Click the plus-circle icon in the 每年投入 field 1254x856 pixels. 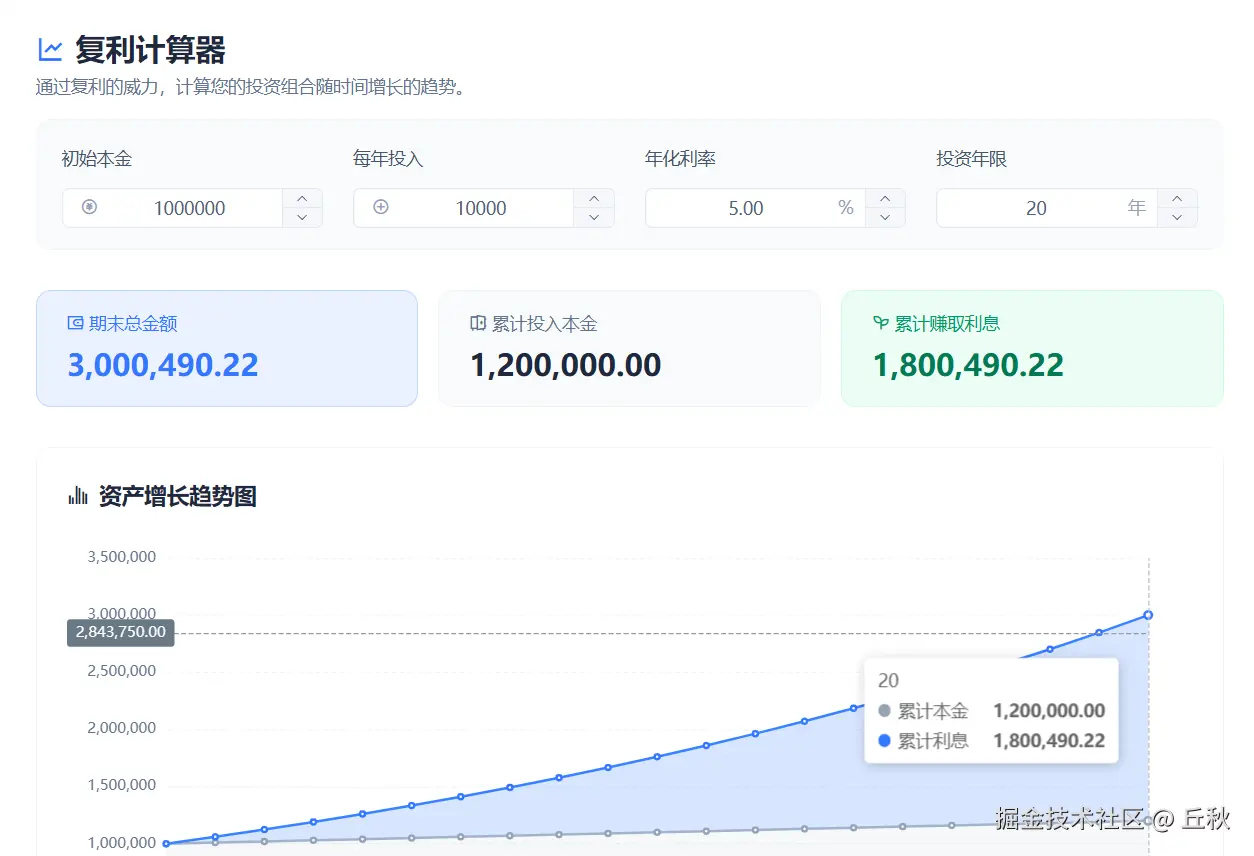[x=380, y=207]
